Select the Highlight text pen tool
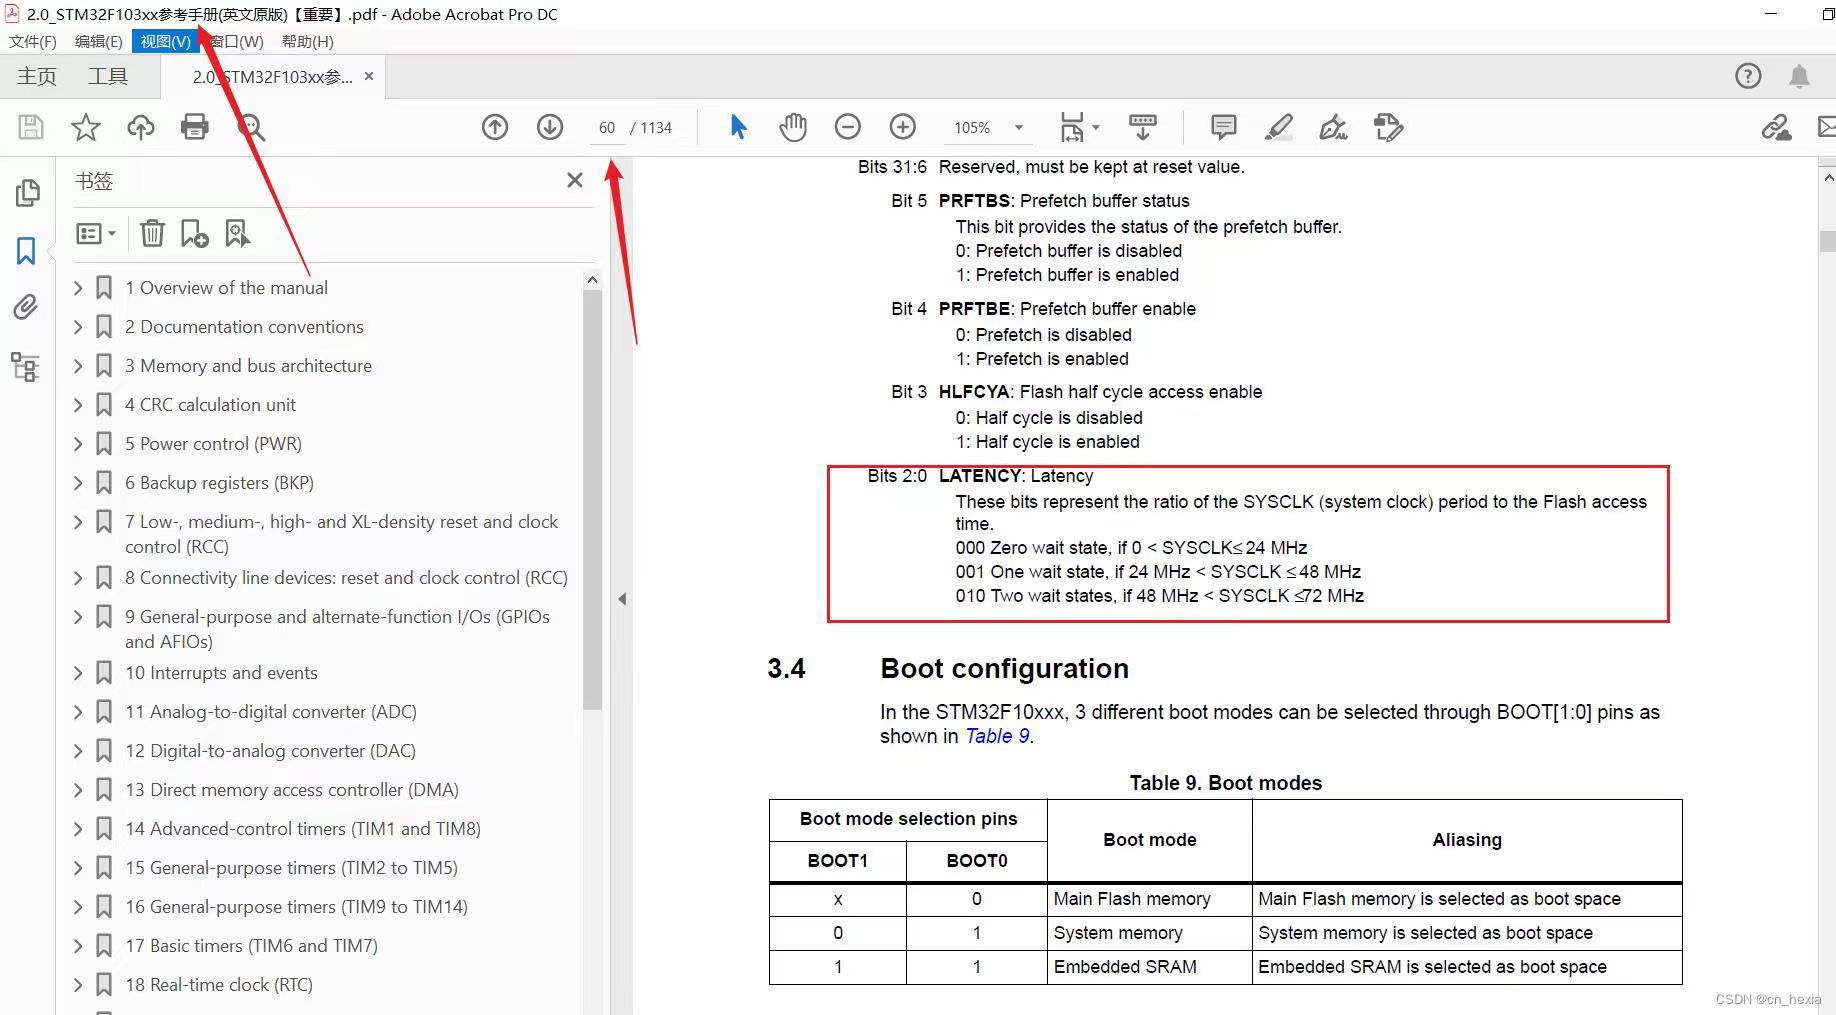The image size is (1836, 1015). pos(1278,127)
